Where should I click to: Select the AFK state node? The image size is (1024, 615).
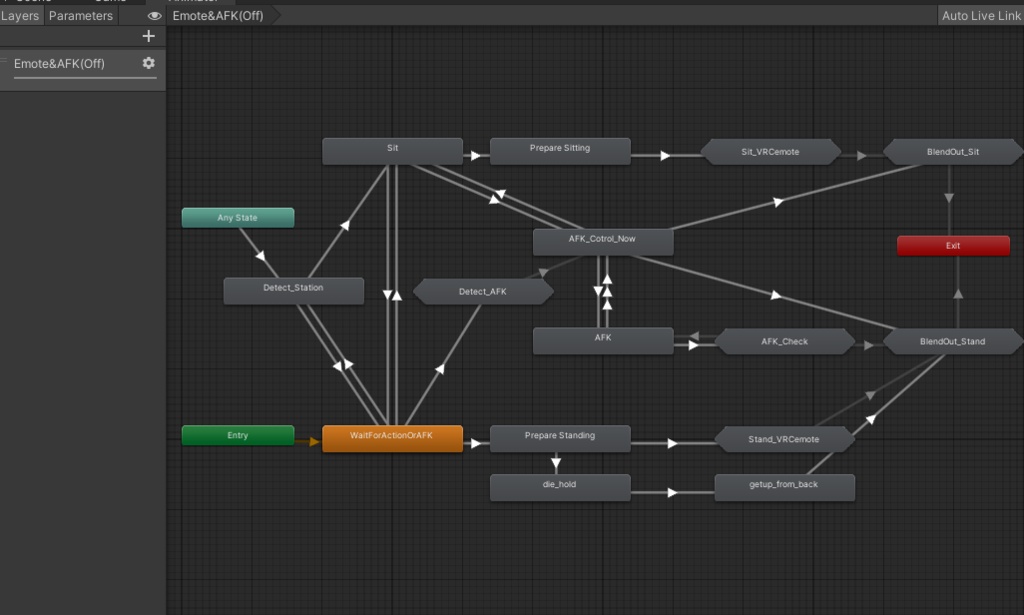click(x=603, y=341)
